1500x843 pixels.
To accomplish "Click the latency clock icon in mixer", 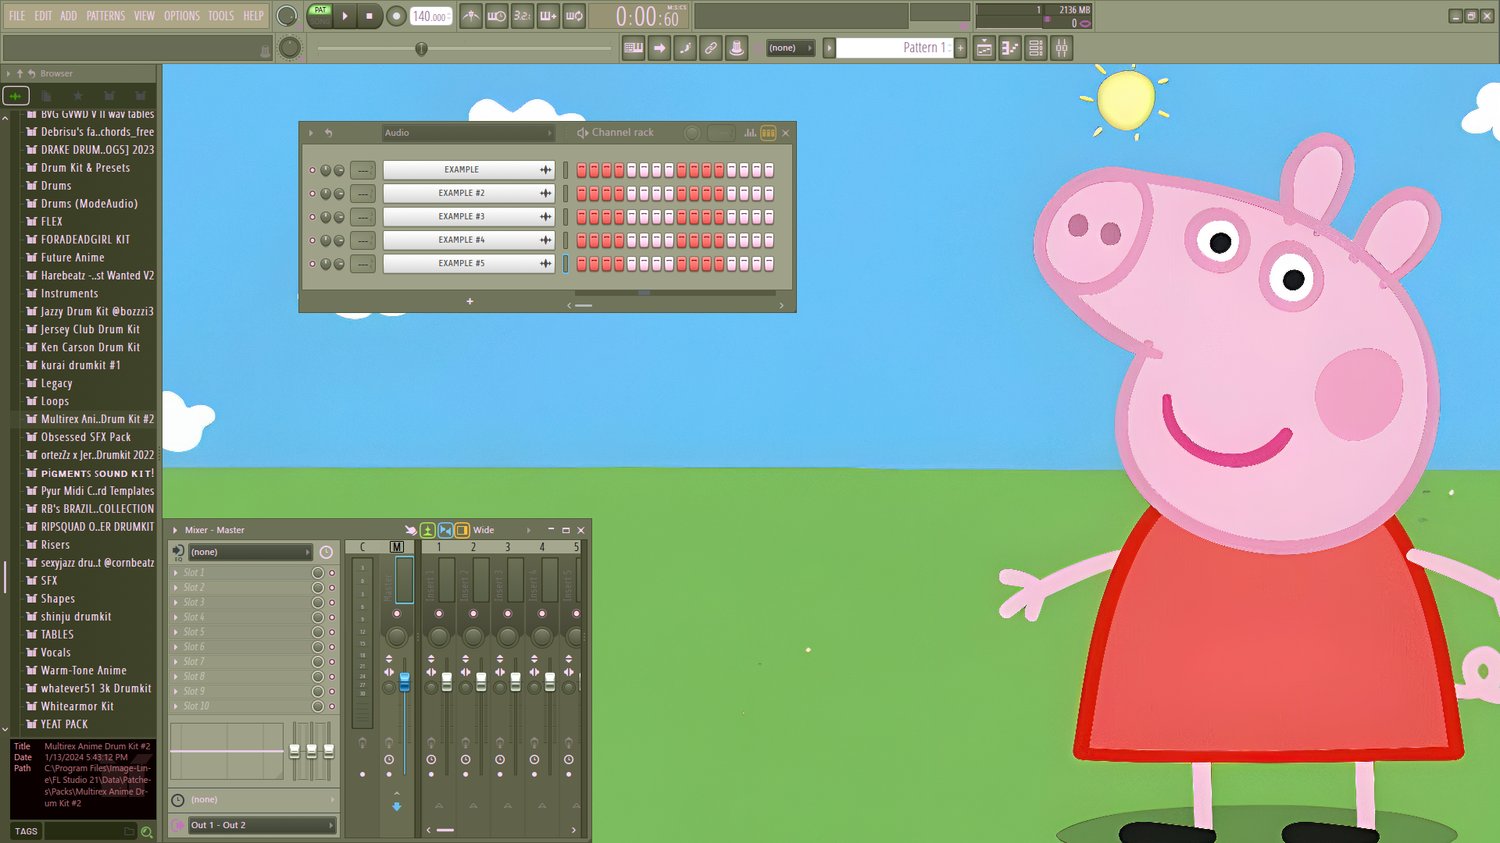I will click(x=326, y=552).
